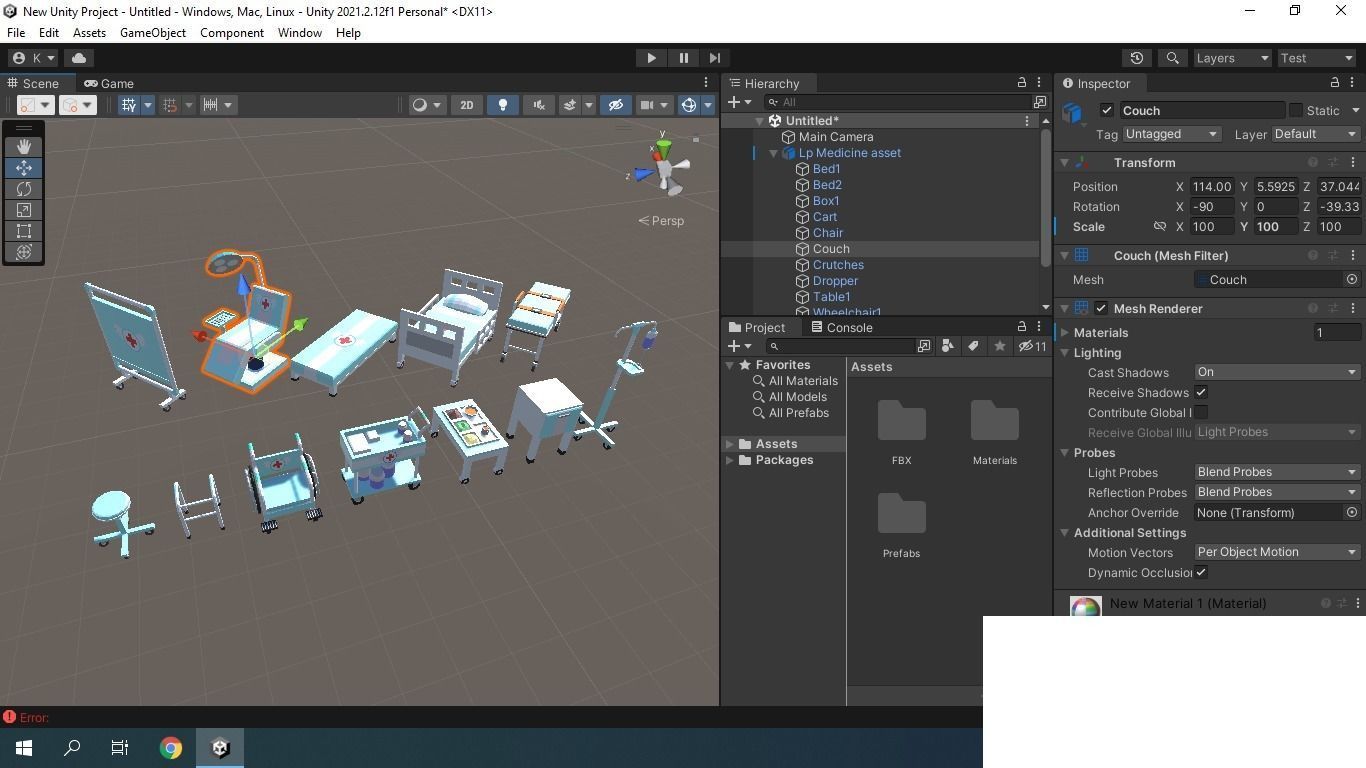
Task: Open the Layers dropdown
Action: 1232,58
